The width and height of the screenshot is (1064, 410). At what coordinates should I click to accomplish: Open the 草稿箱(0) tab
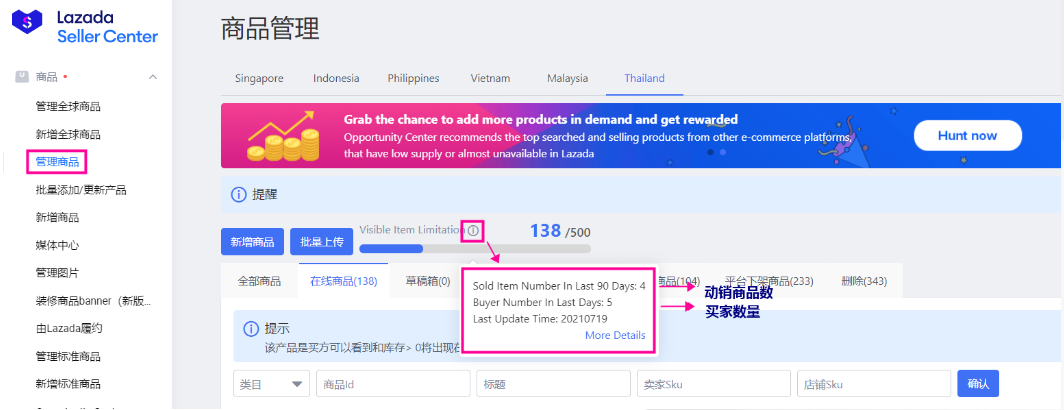coord(428,281)
